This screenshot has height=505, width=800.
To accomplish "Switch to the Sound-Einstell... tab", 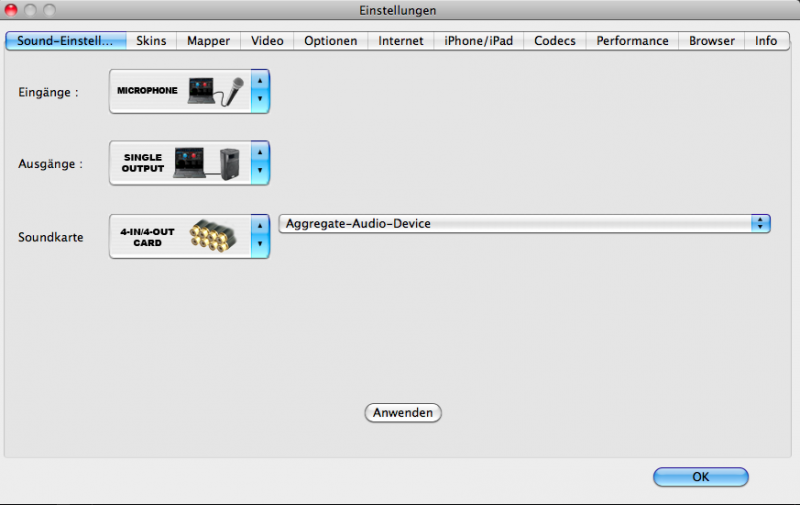I will click(x=66, y=41).
